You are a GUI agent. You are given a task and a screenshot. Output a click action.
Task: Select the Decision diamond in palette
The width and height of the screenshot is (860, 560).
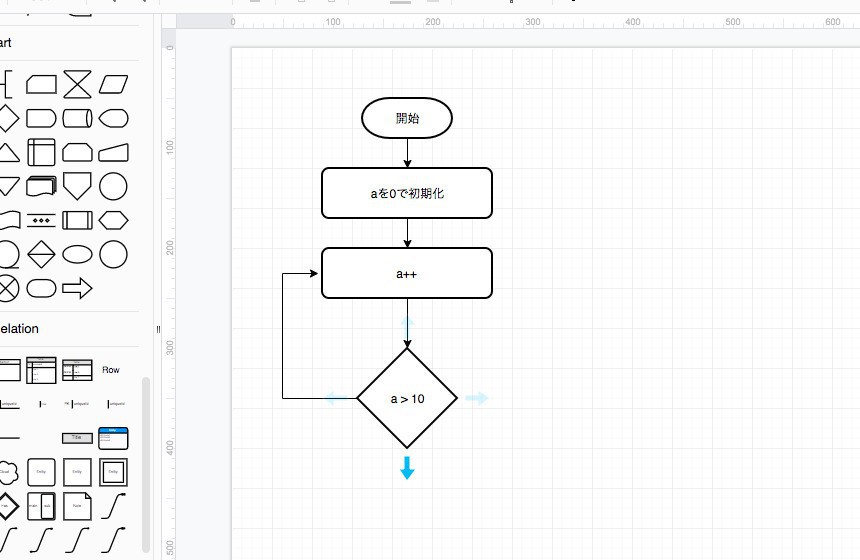coord(8,118)
